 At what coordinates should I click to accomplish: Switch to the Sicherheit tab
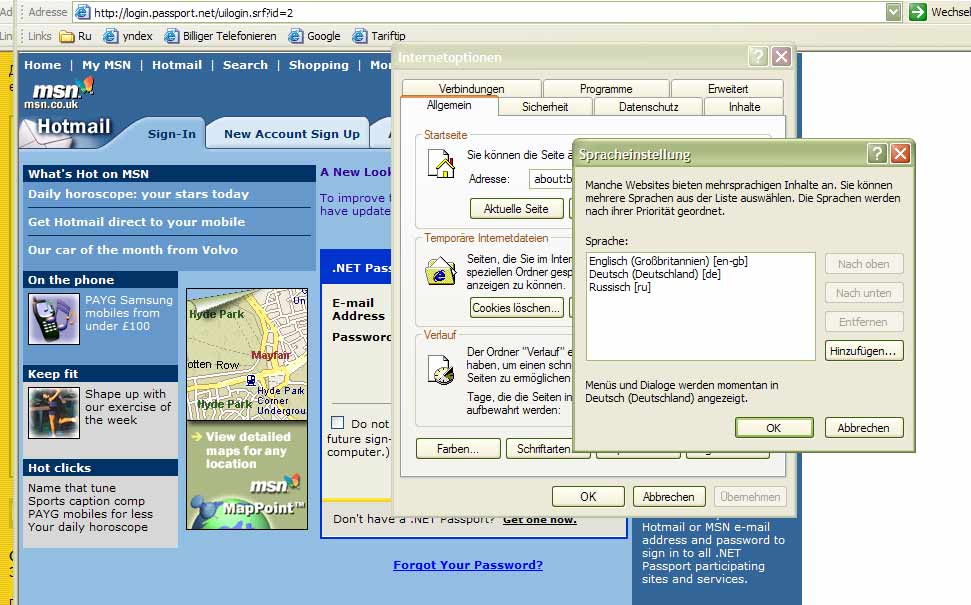tap(545, 107)
